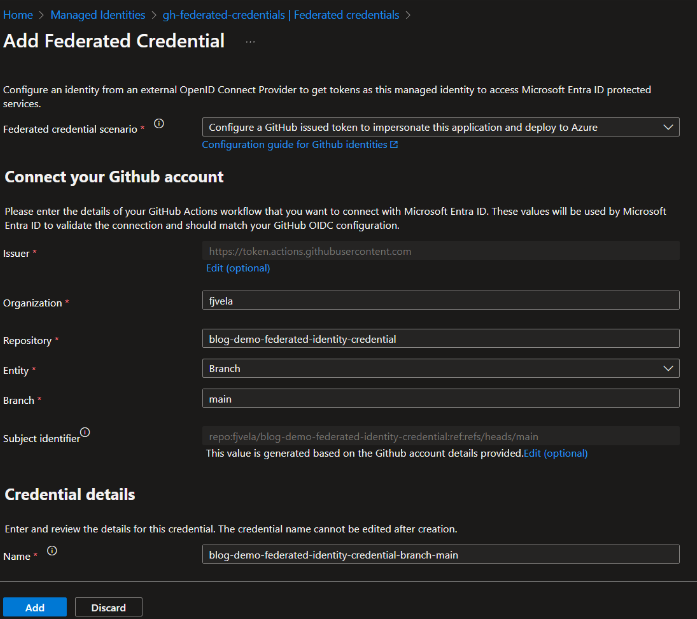This screenshot has height=619, width=697.
Task: Show info tooltip for credential Name
Action: [52, 551]
